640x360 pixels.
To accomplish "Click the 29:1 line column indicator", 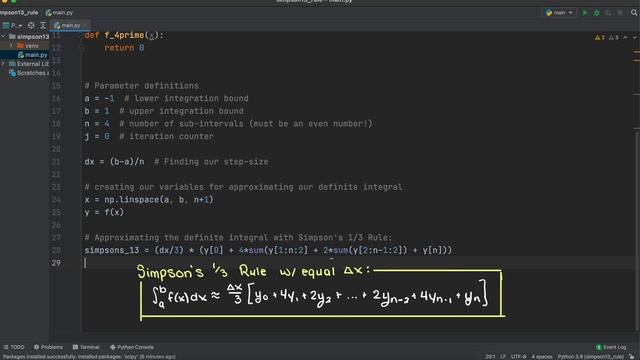I will pyautogui.click(x=491, y=356).
